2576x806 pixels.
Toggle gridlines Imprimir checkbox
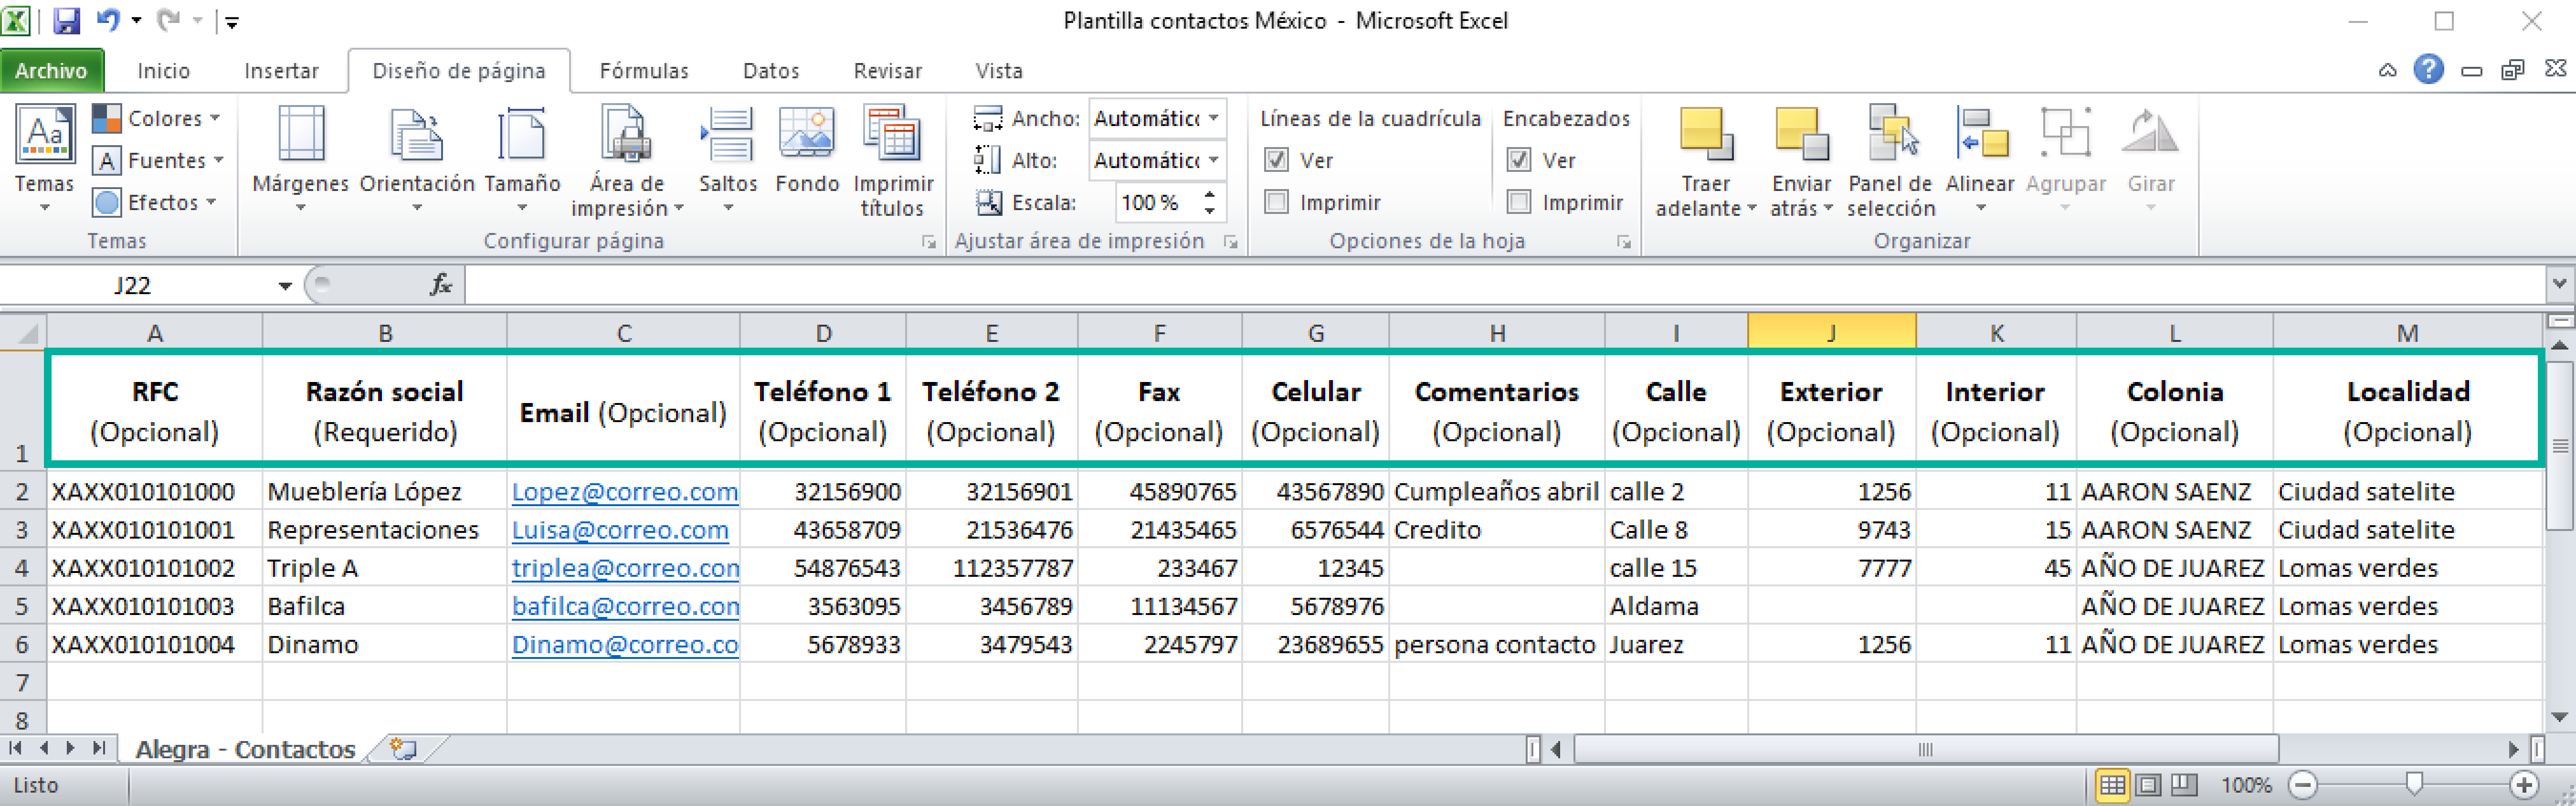1276,202
